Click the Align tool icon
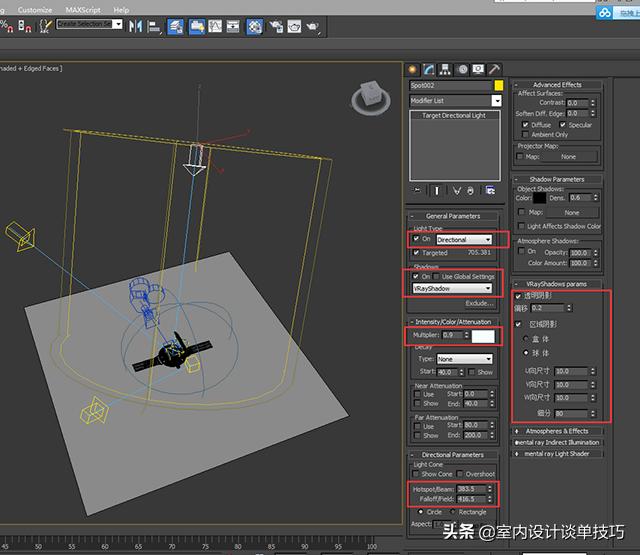 point(154,27)
